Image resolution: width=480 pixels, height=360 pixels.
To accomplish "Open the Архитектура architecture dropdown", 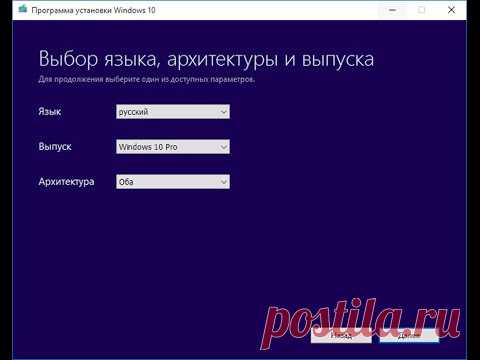I will coord(173,182).
